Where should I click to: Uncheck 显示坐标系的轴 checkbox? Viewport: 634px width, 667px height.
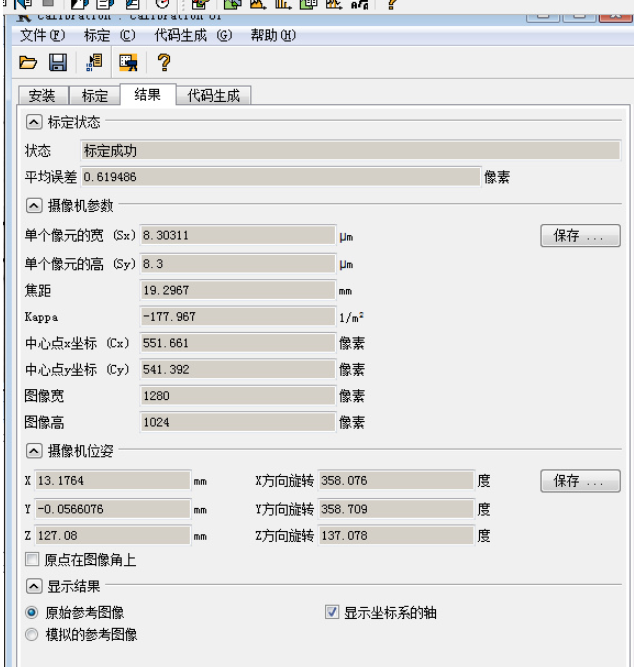331,612
